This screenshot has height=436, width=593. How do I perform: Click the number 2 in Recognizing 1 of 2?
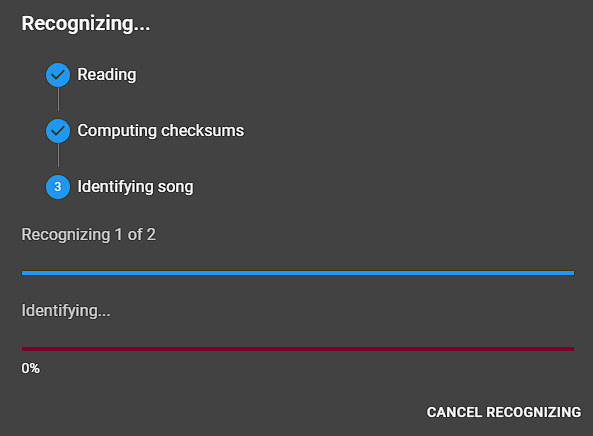[x=151, y=234]
